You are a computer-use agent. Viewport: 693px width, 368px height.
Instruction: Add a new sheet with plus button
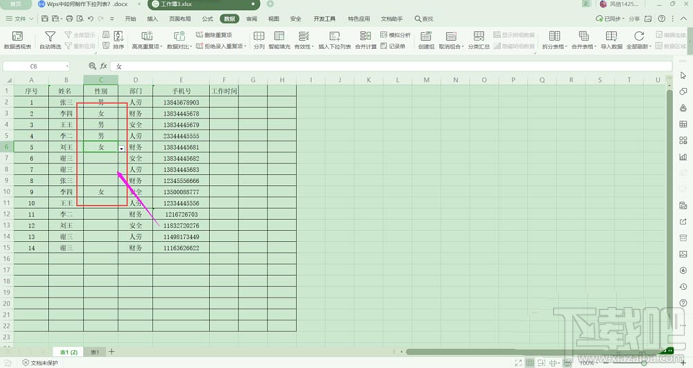(x=111, y=352)
